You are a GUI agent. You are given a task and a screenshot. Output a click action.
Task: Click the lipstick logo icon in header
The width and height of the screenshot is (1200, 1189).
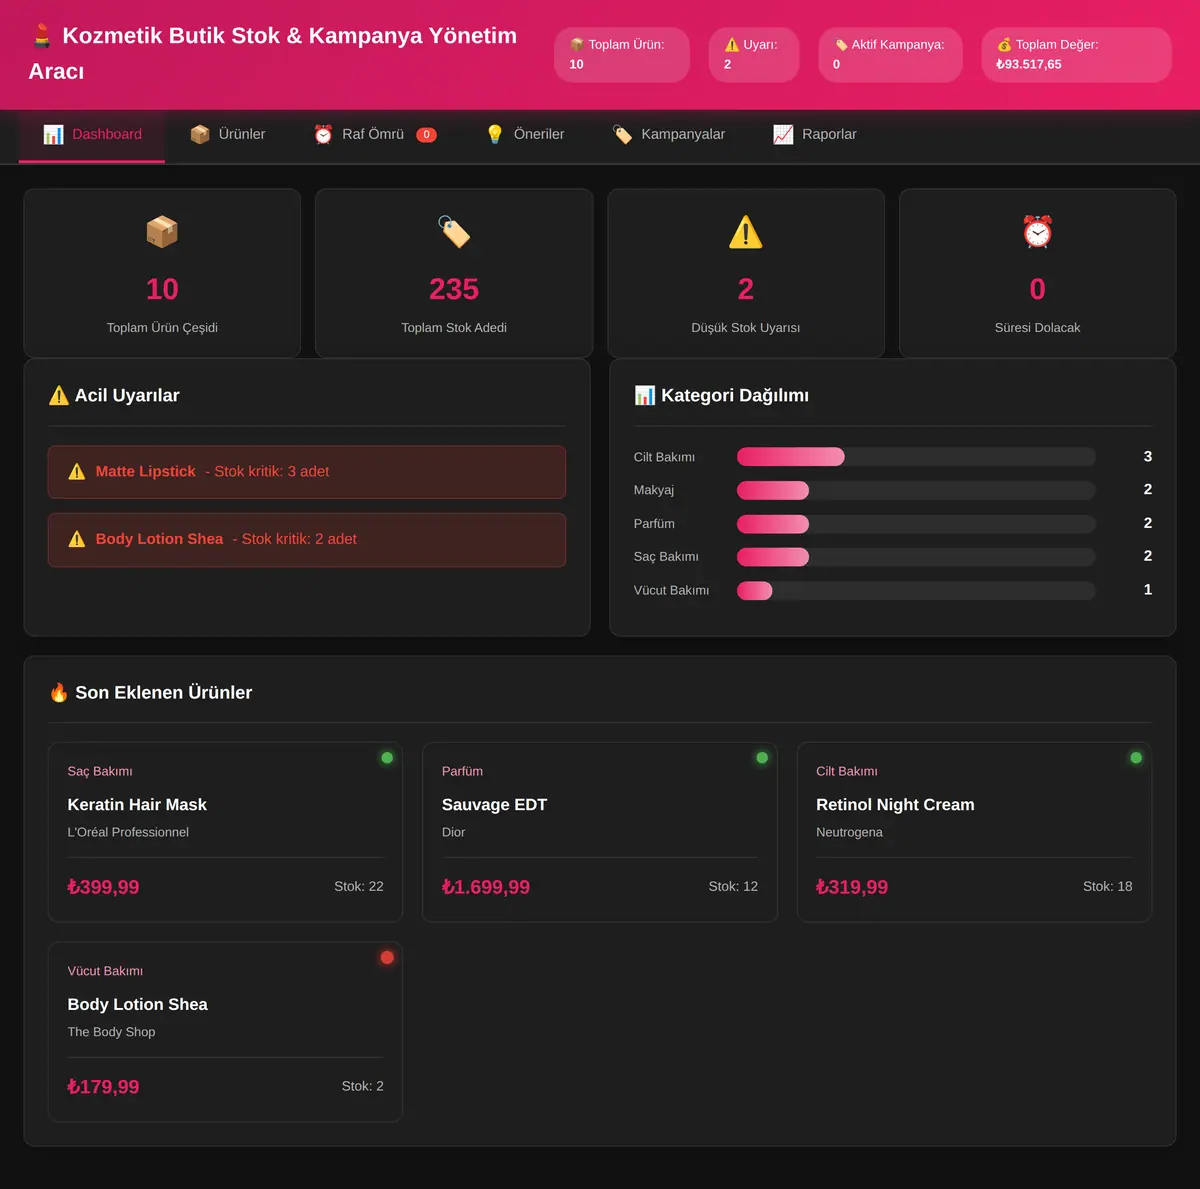42,36
